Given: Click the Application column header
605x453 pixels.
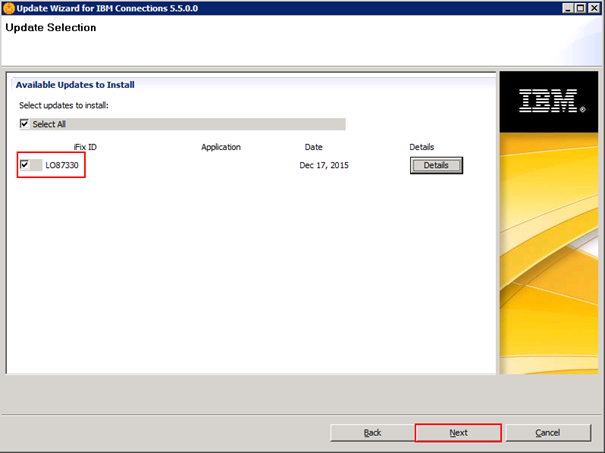Looking at the screenshot, I should pos(221,147).
